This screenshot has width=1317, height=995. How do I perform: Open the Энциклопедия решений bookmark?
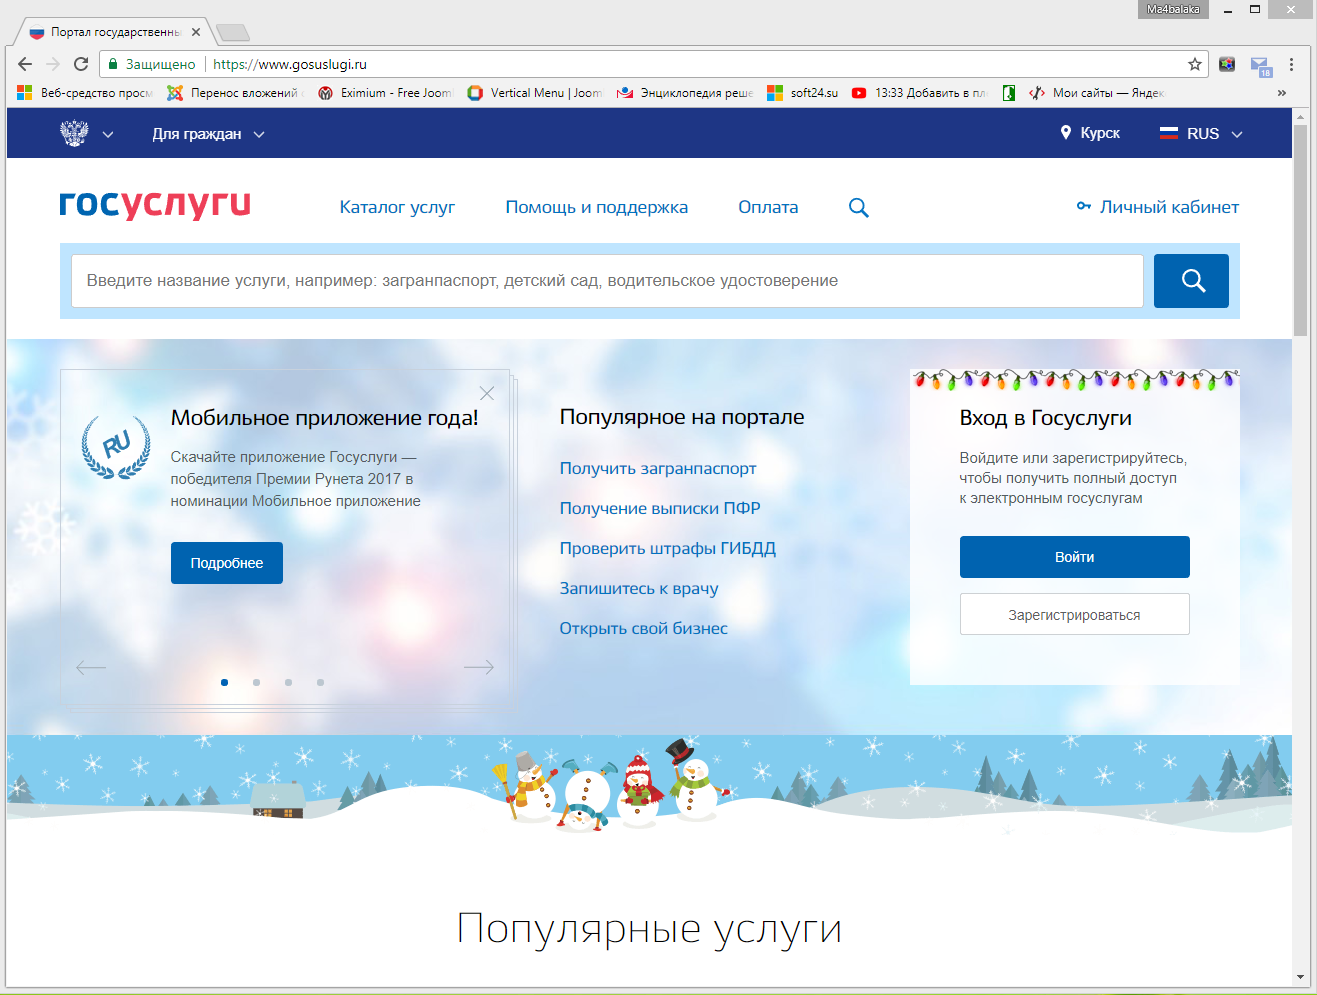(x=685, y=93)
